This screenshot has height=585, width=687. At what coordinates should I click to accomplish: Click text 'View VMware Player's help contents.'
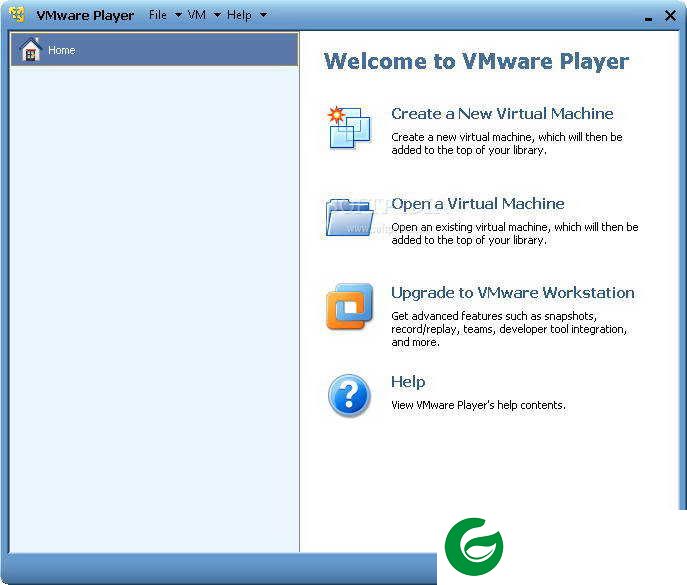click(478, 405)
